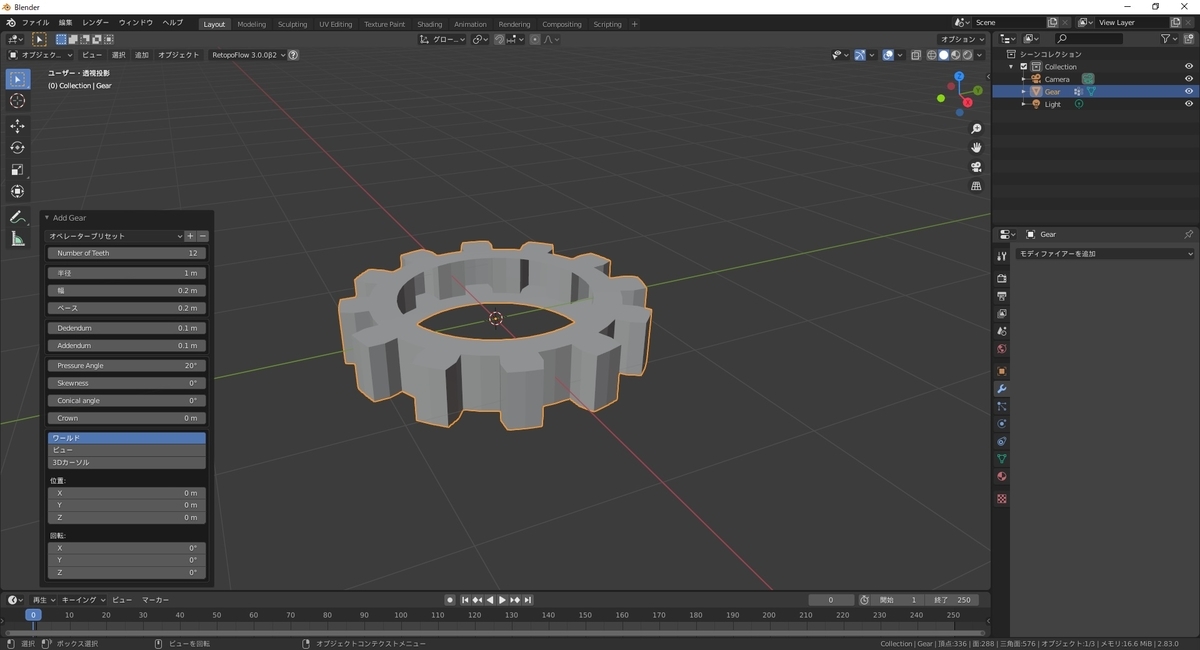Viewport: 1200px width, 650px height.
Task: Open the モディファイアーを追加 dropdown
Action: pyautogui.click(x=1104, y=254)
